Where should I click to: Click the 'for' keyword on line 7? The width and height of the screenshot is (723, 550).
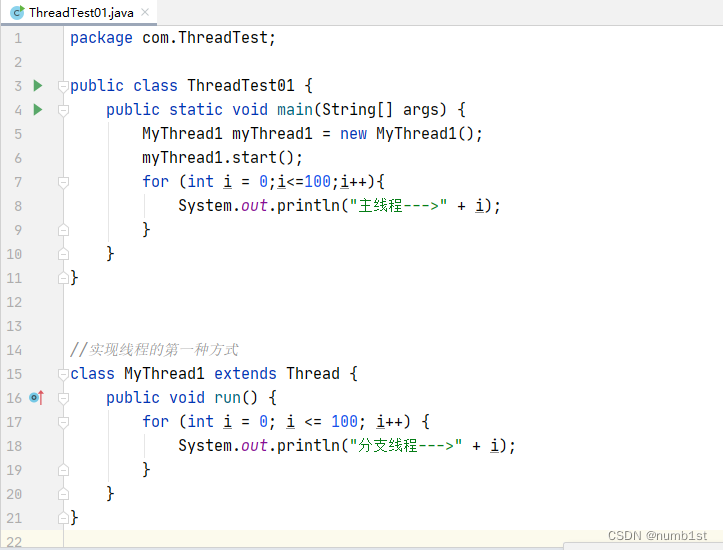155,182
